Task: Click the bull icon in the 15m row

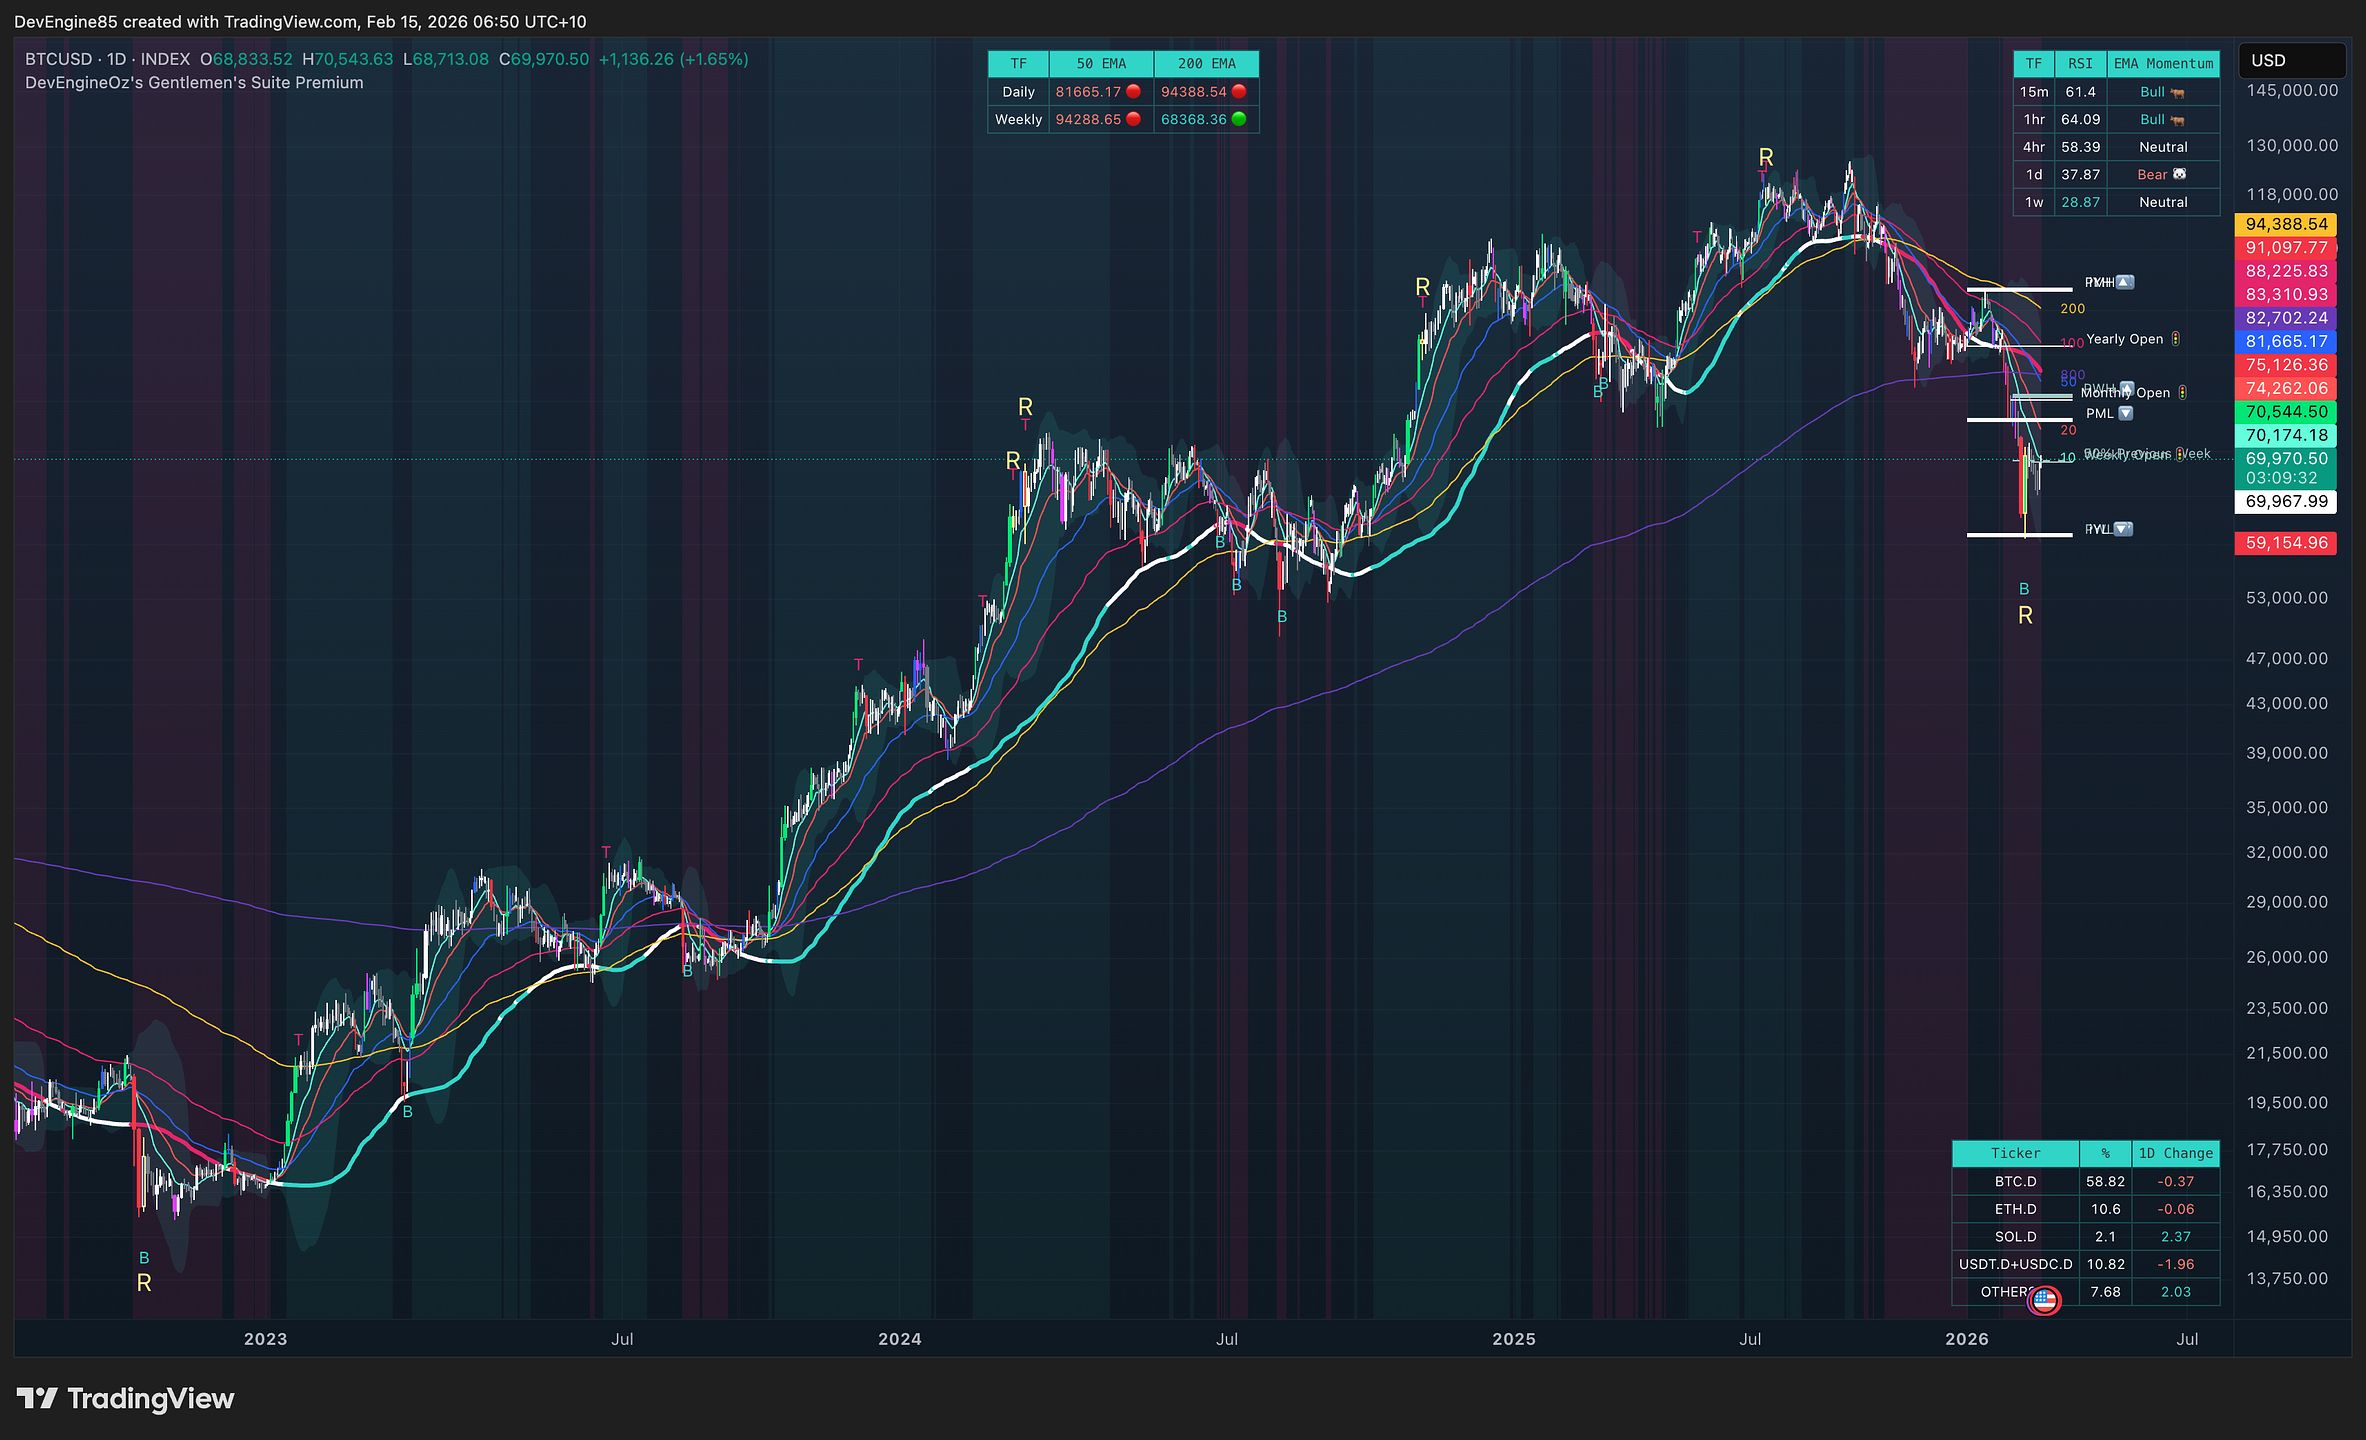Action: [2177, 92]
